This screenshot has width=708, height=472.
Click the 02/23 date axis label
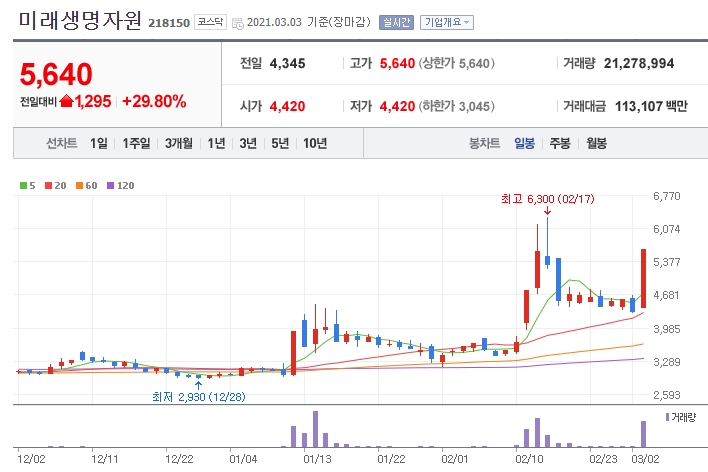[603, 459]
